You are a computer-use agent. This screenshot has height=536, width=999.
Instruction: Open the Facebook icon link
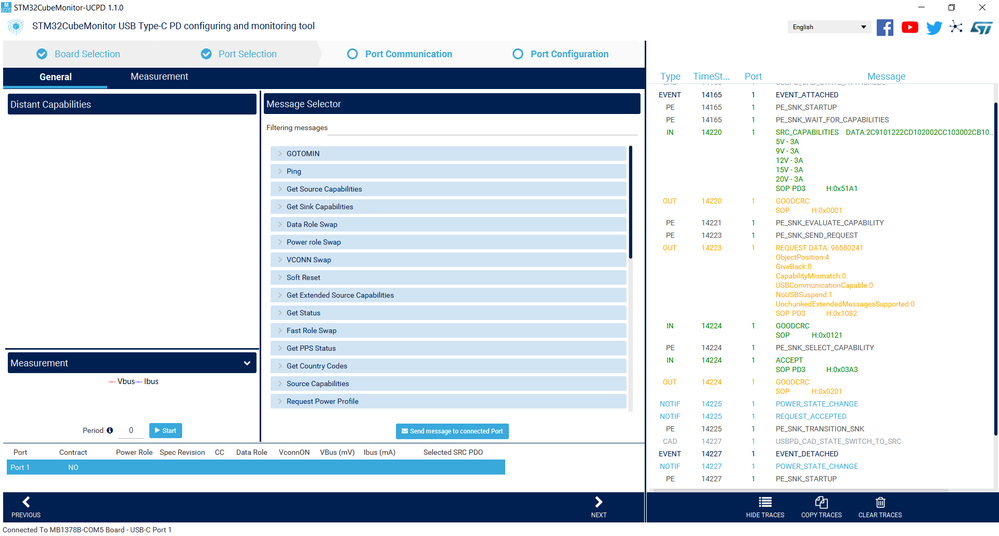click(x=884, y=27)
